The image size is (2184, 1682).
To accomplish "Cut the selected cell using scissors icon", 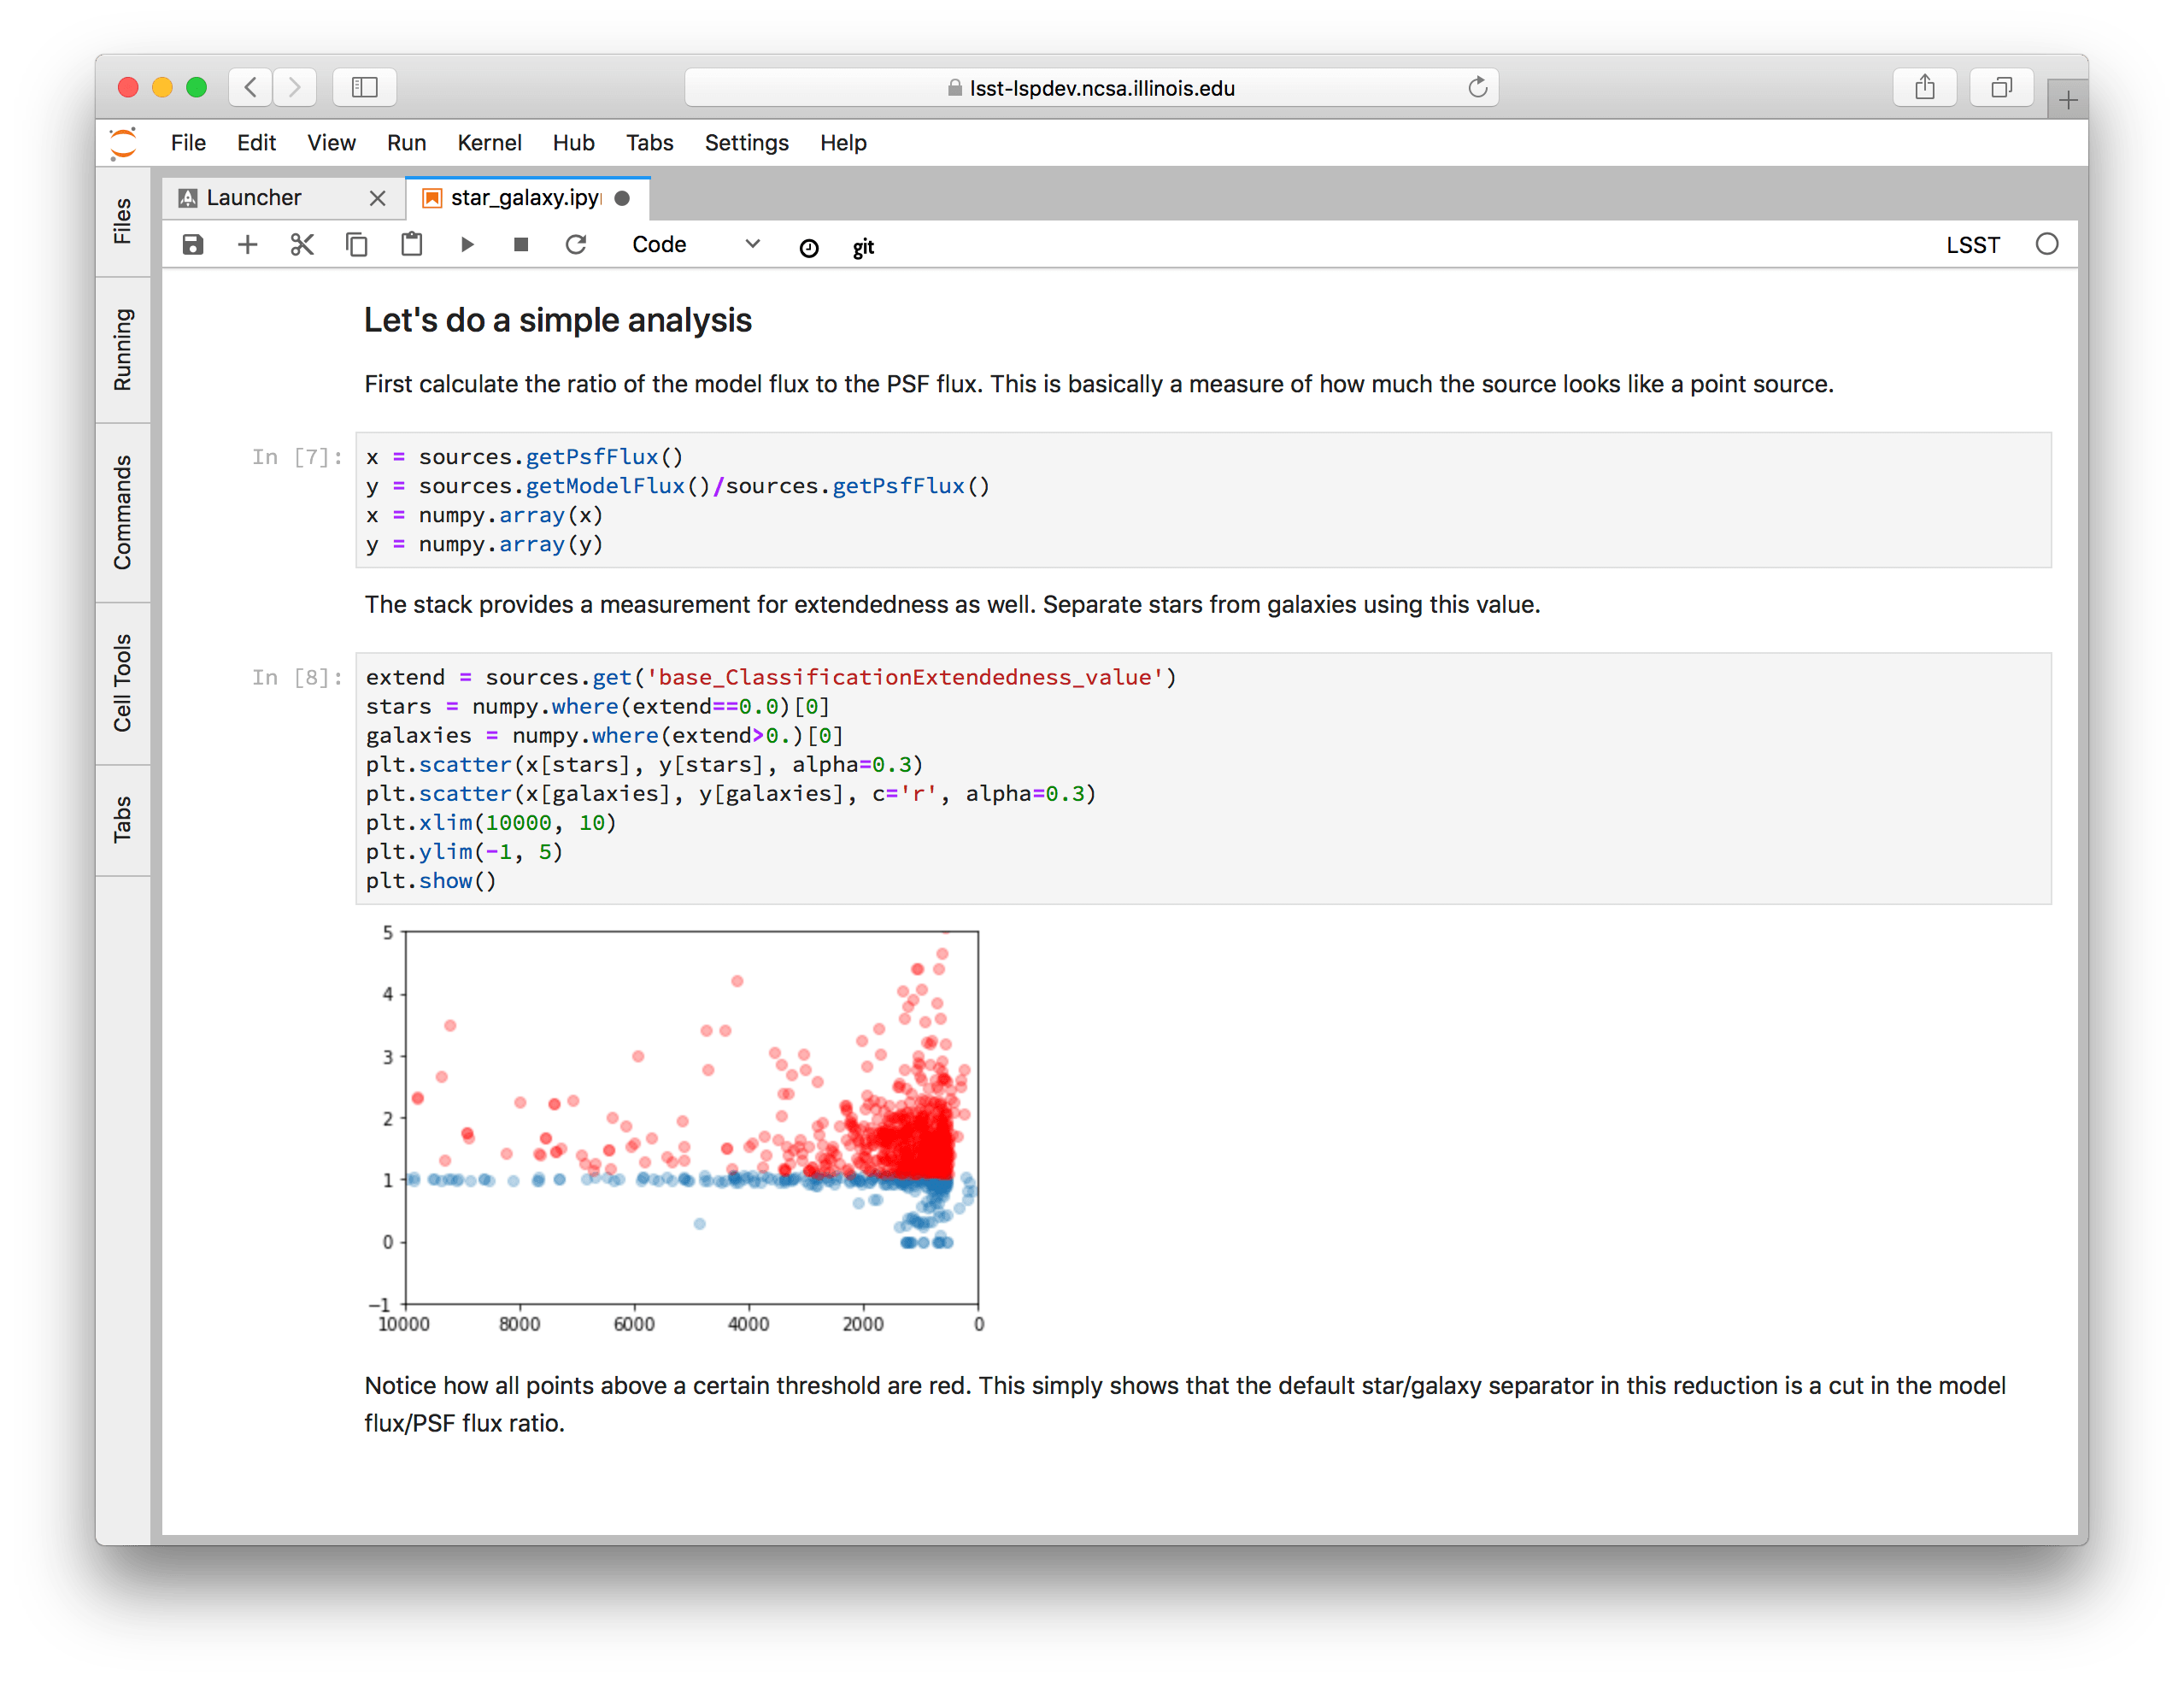I will coord(302,245).
